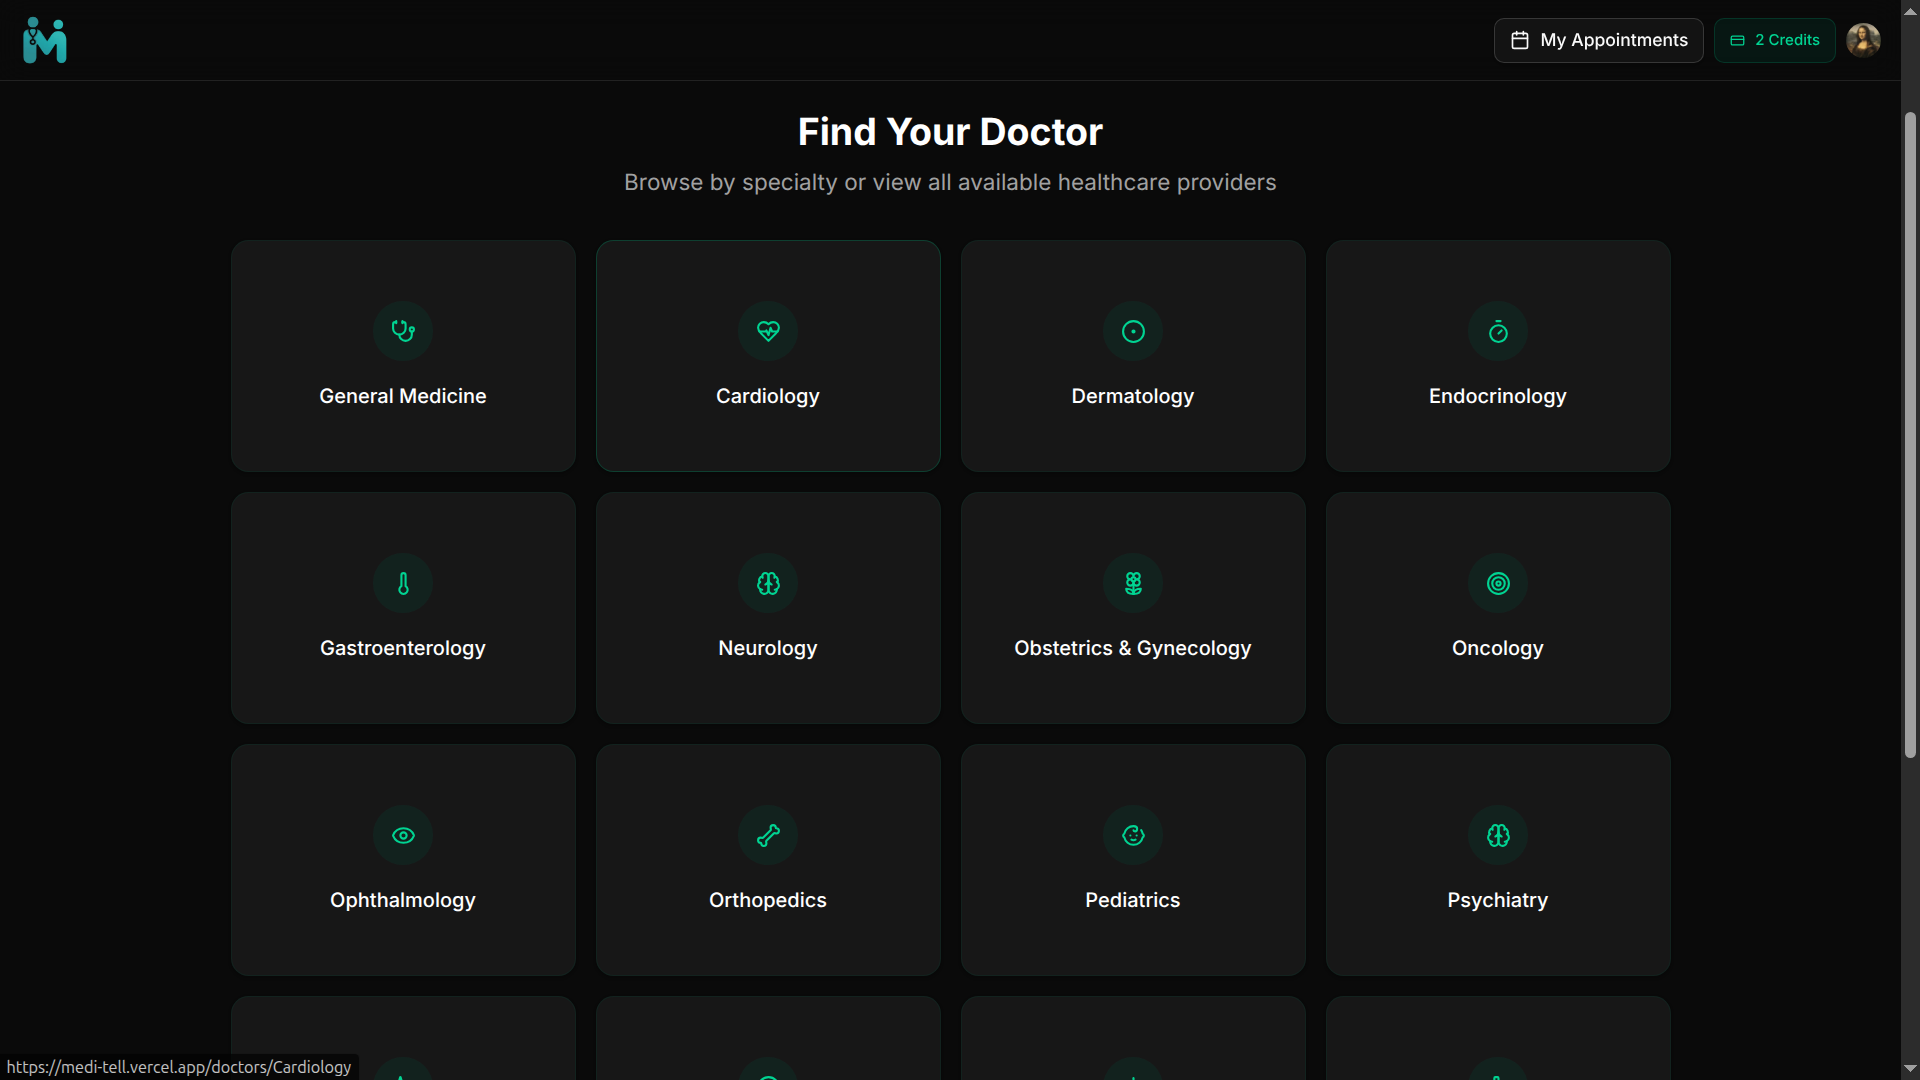Screen dimensions: 1920x1080
Task: Click the Orthopedics bone icon
Action: pyautogui.click(x=768, y=835)
